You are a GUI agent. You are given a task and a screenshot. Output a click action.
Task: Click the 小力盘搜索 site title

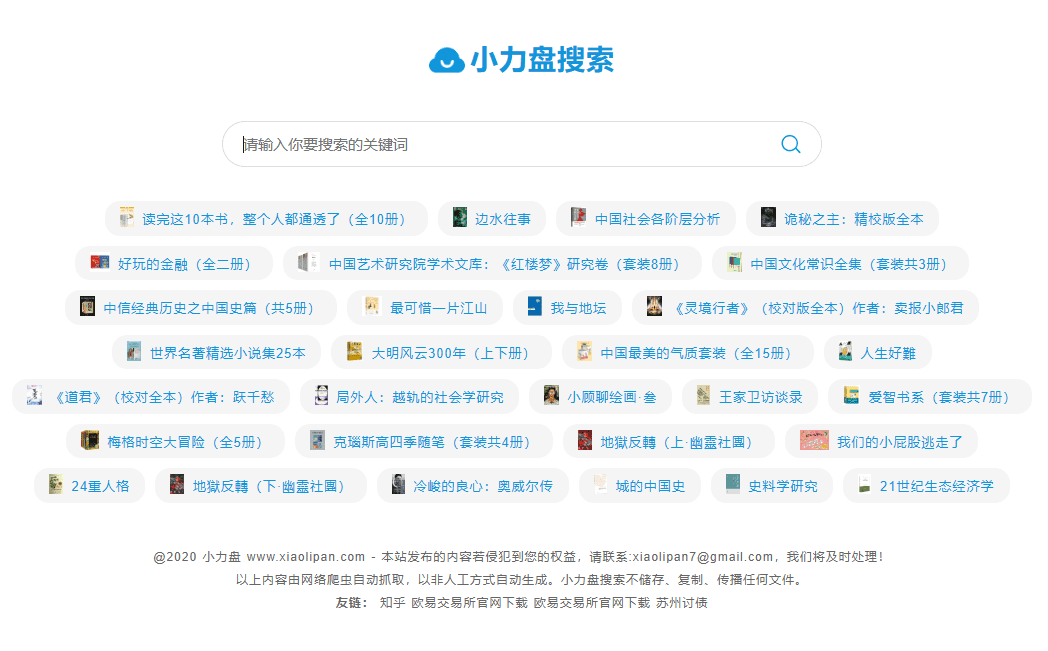[541, 60]
